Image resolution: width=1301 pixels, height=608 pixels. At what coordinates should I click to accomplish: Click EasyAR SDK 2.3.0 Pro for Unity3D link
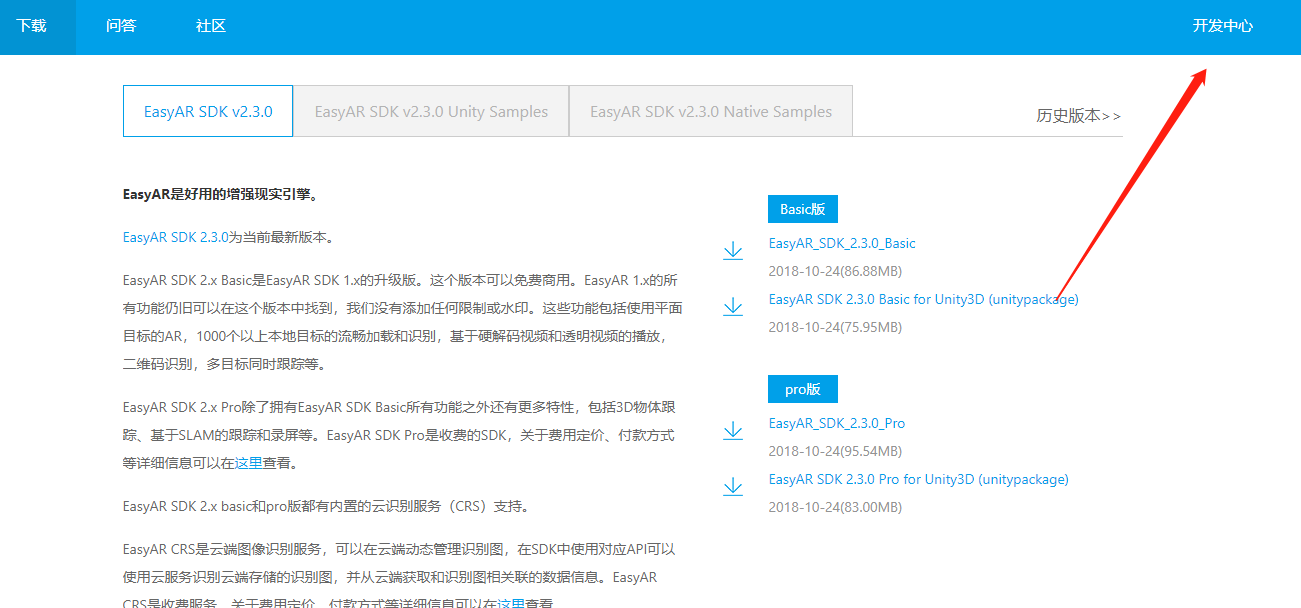(919, 479)
